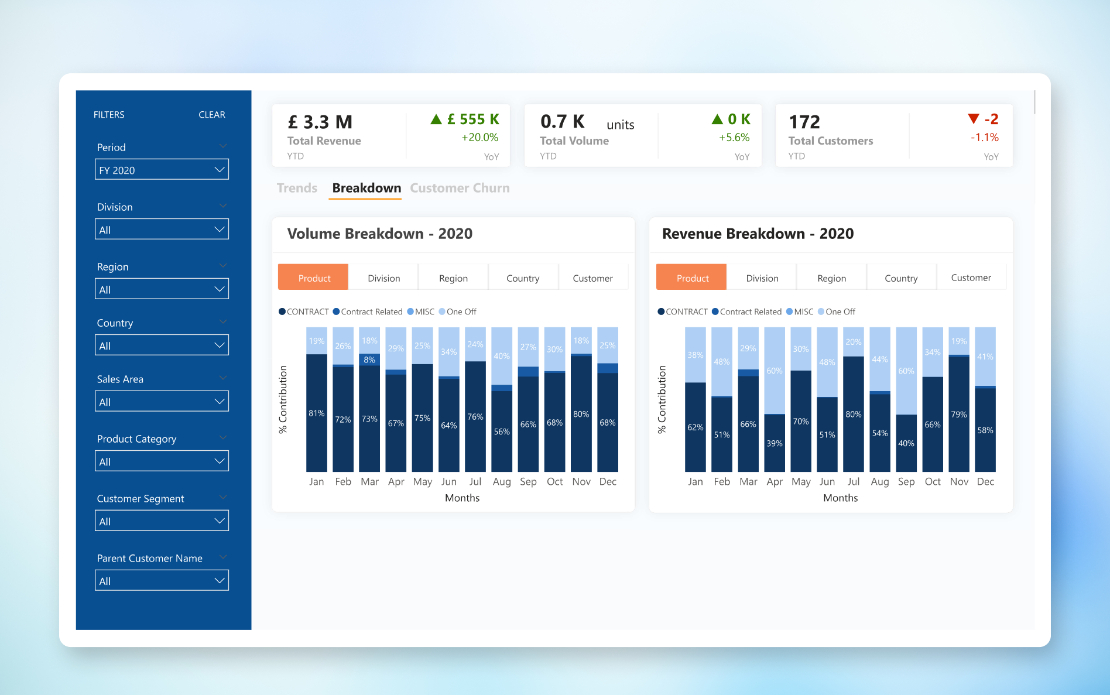Select Customer in Volume Breakdown

[593, 277]
